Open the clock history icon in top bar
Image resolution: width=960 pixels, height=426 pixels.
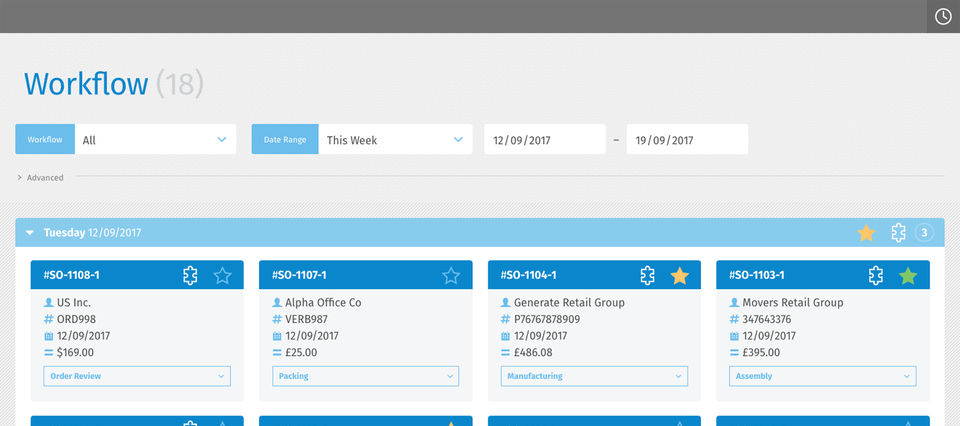(943, 17)
